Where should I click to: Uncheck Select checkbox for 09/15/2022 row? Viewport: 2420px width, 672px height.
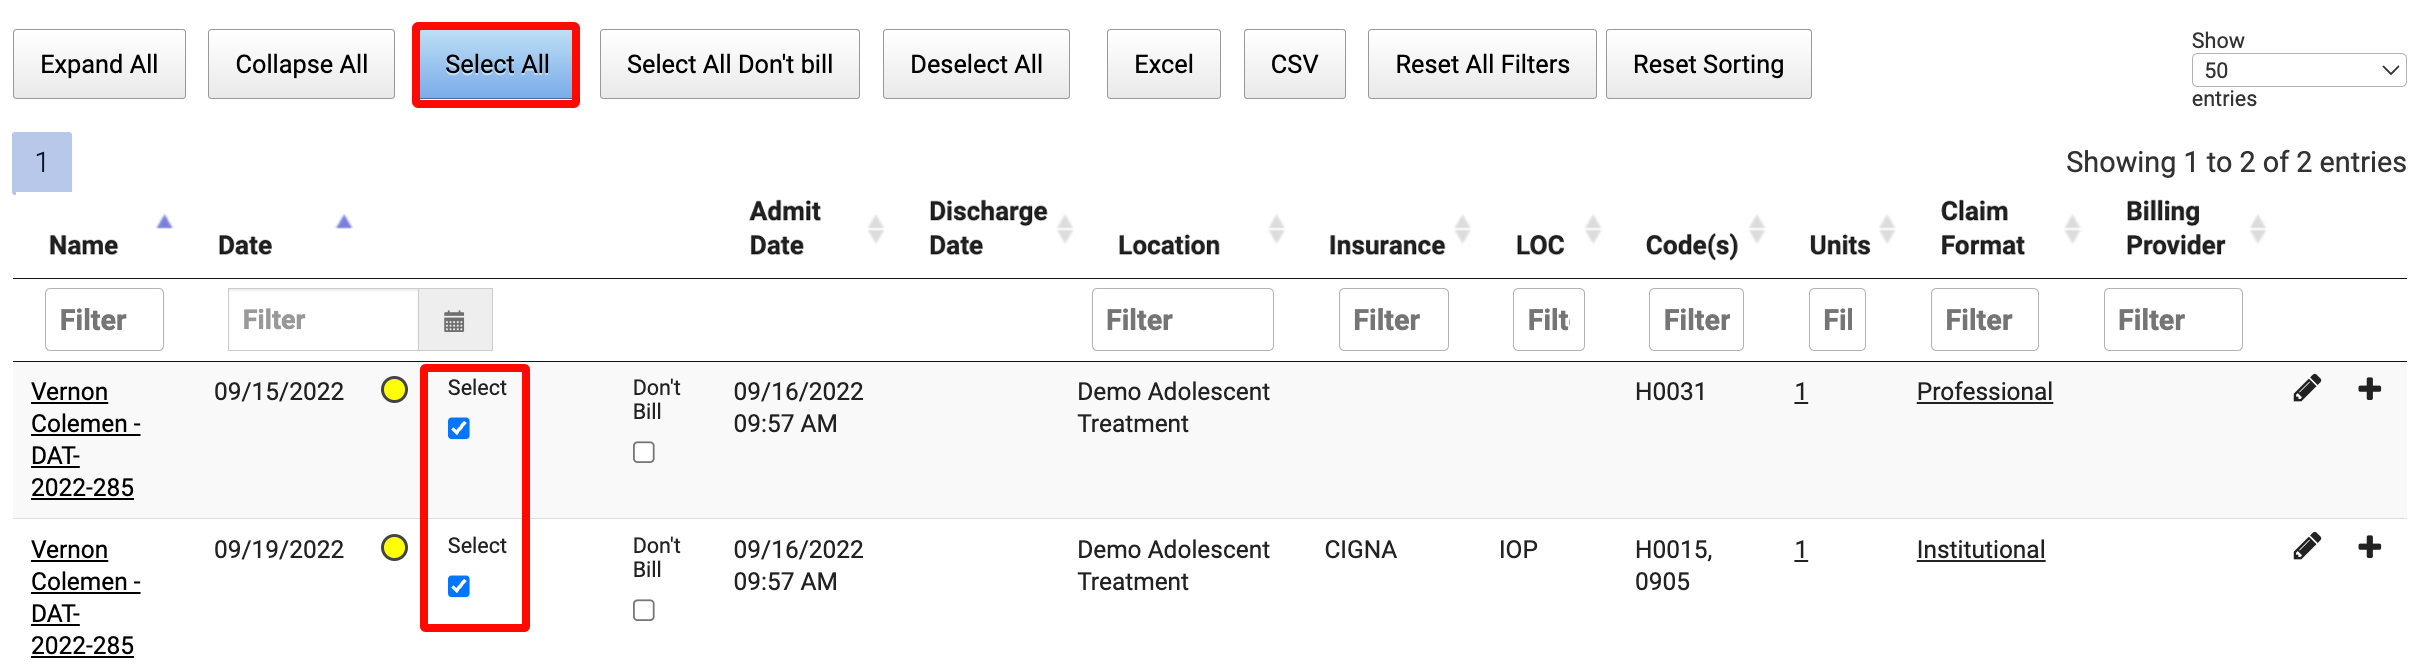point(459,429)
